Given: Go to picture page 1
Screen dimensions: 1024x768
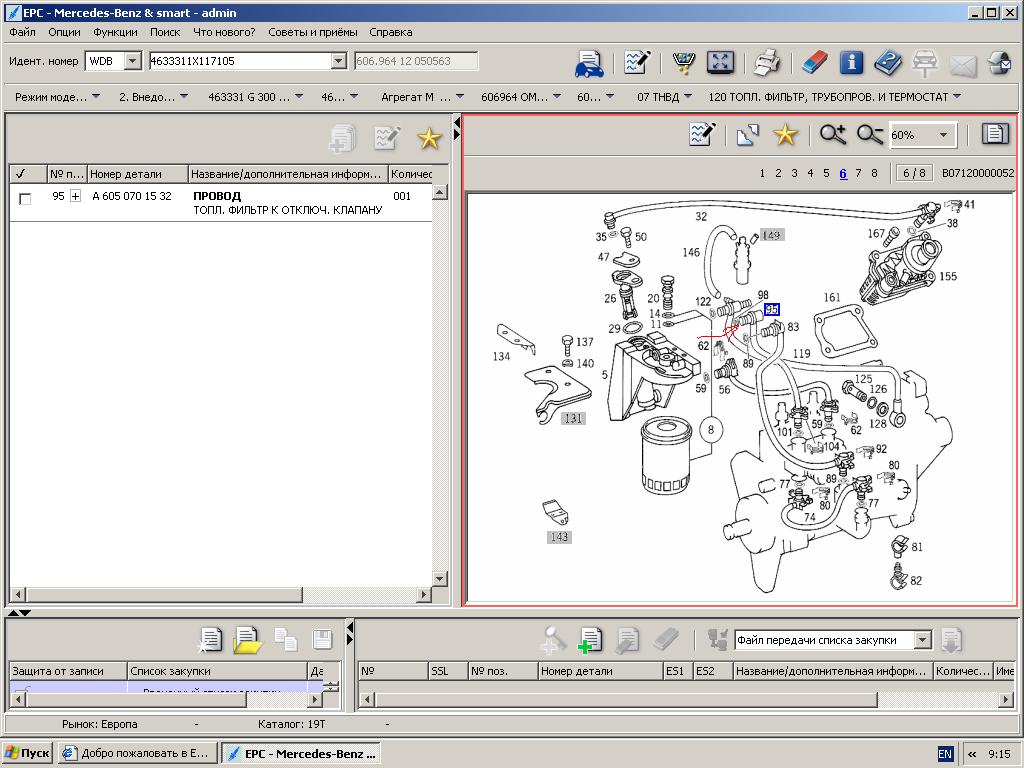Looking at the screenshot, I should tap(761, 173).
